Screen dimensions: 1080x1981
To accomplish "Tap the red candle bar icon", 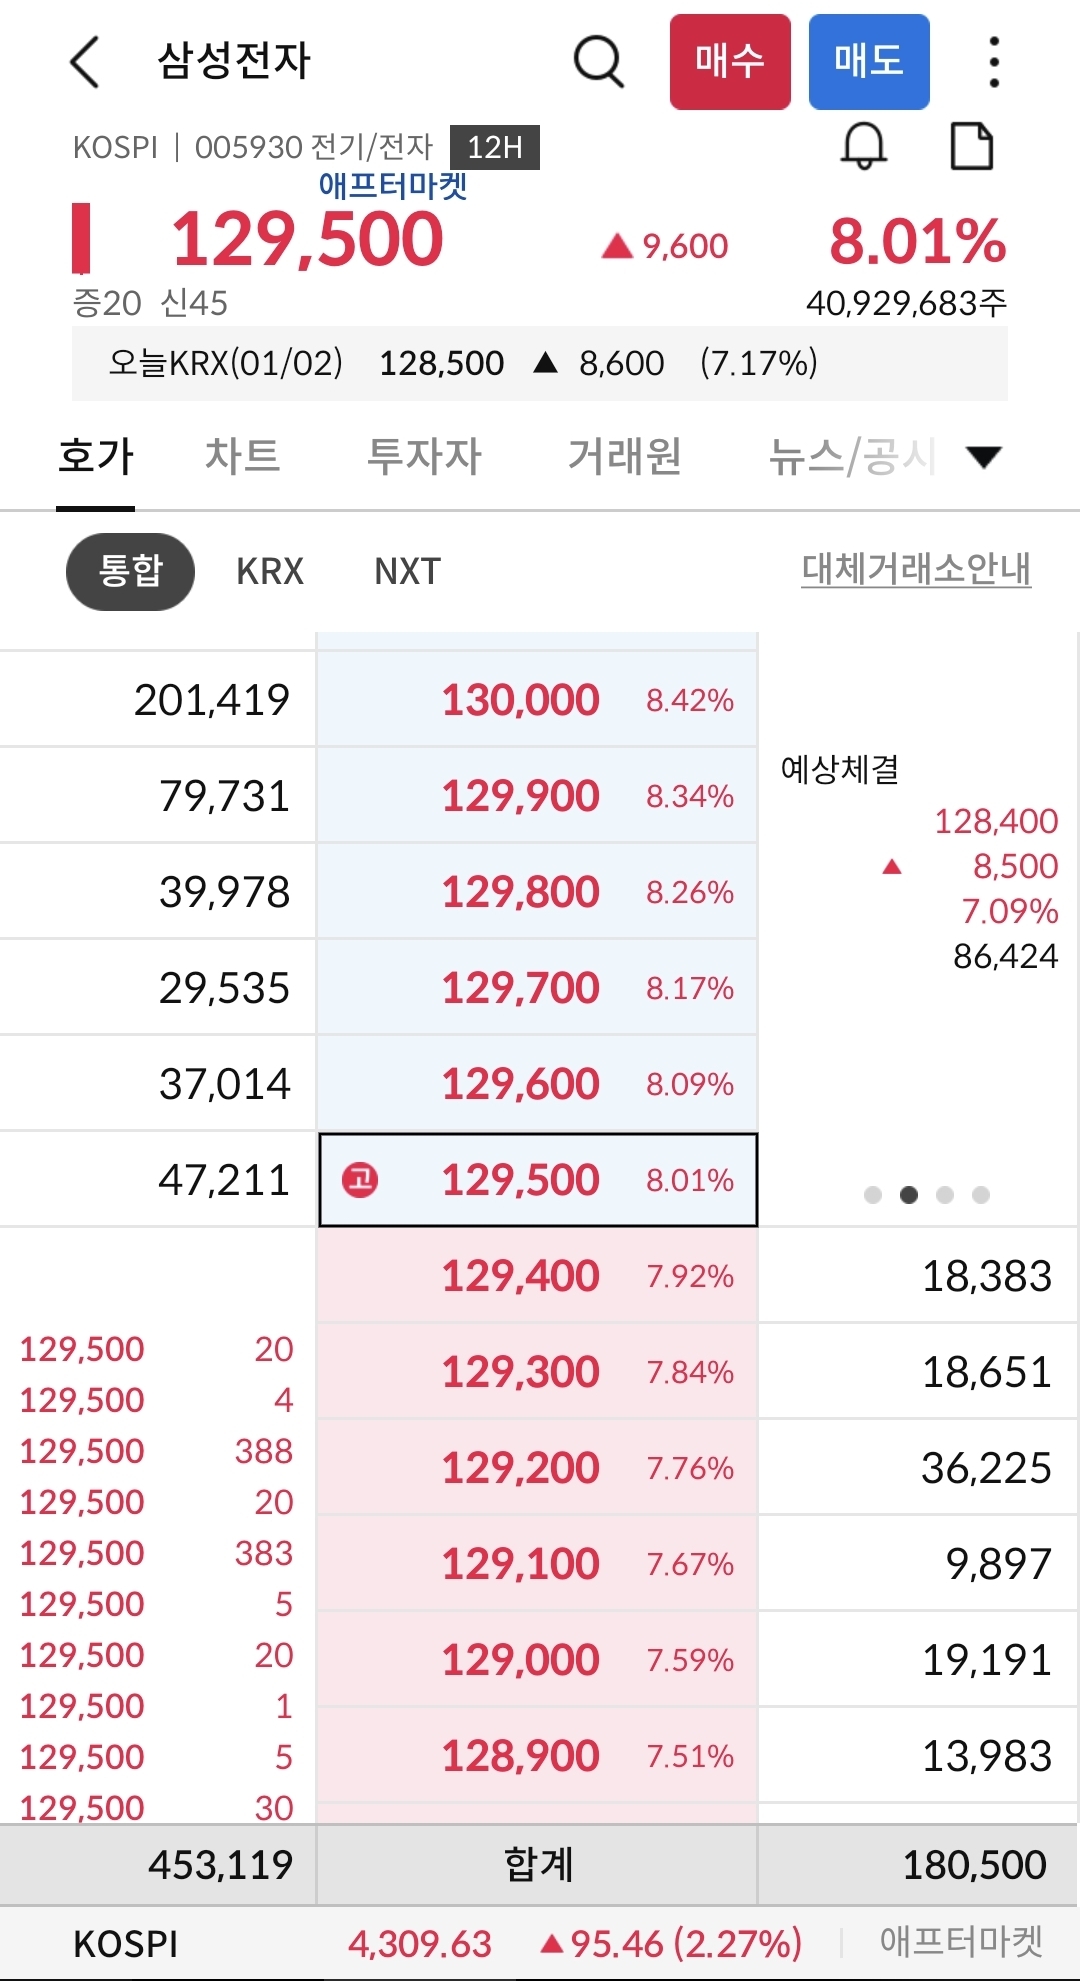I will coord(82,238).
